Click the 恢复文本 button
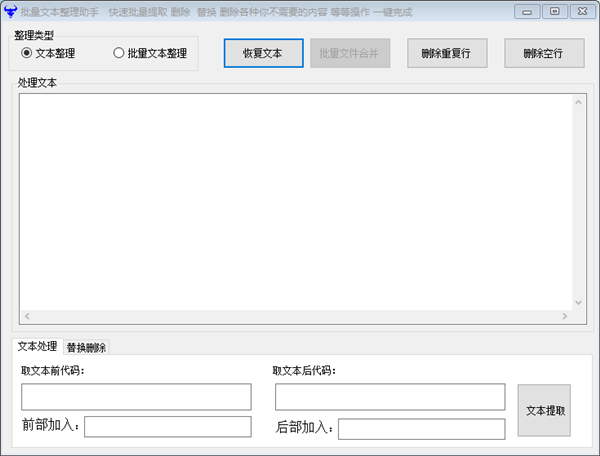600x456 pixels. (x=263, y=54)
